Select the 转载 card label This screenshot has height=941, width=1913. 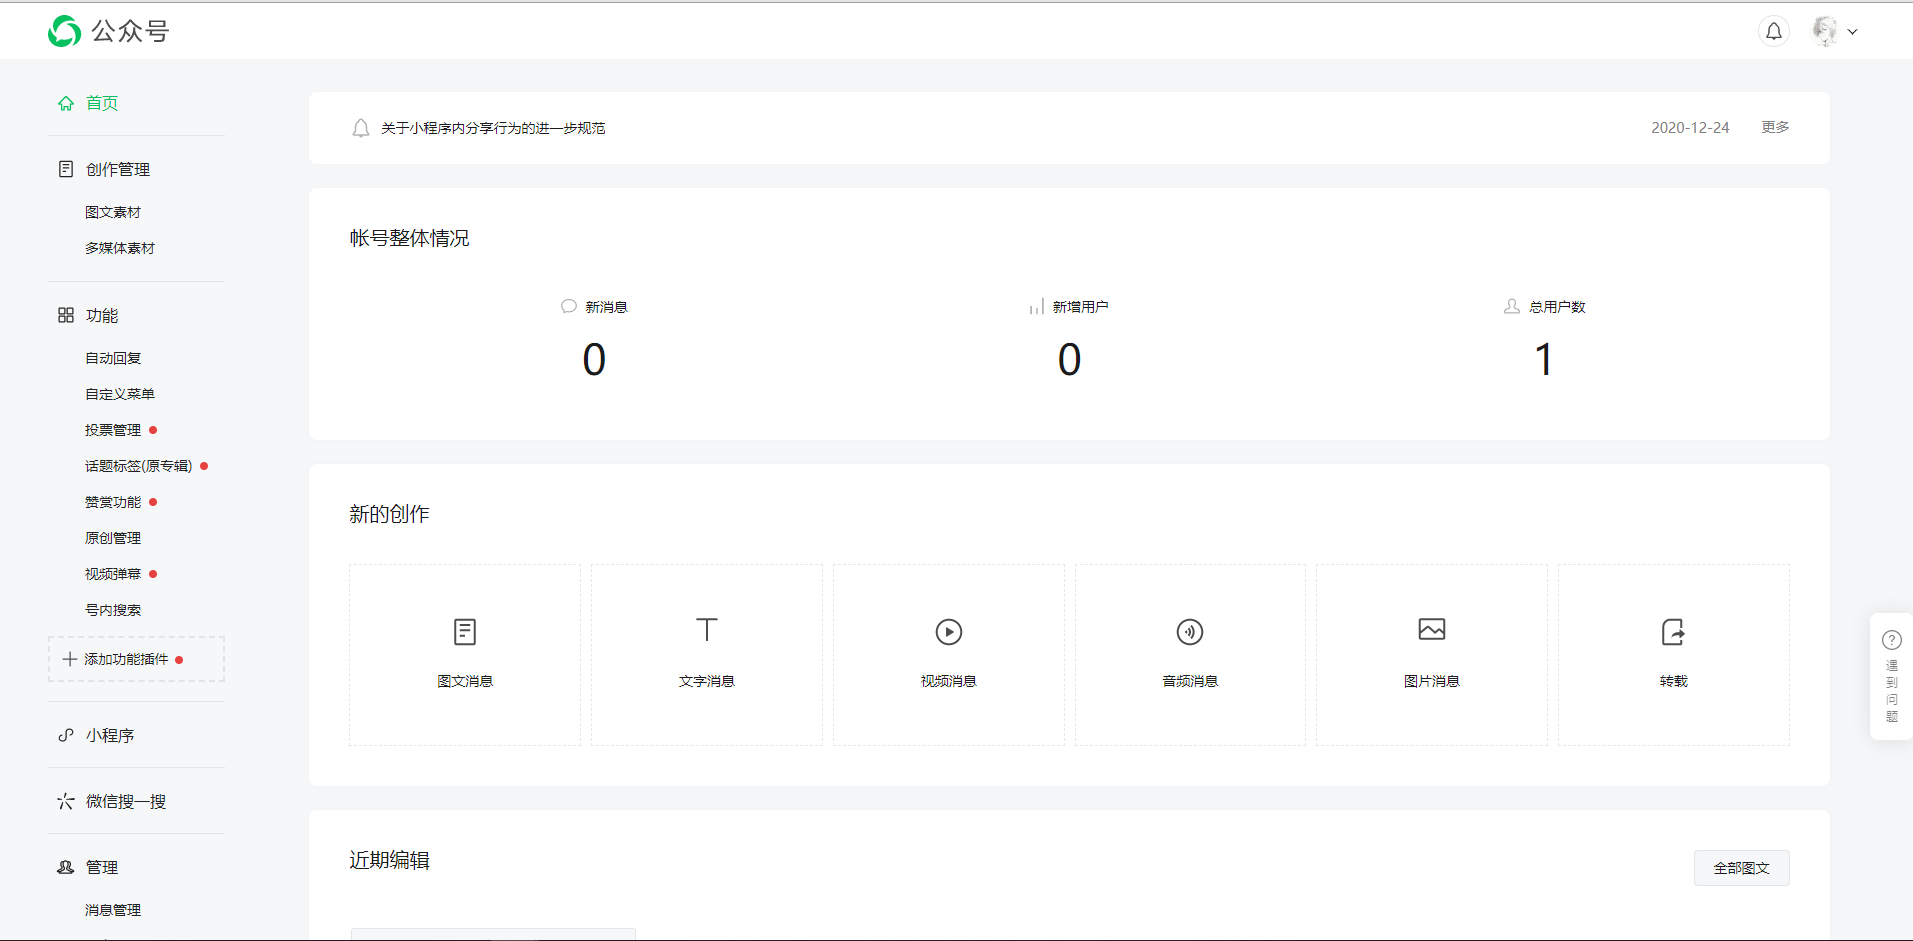pyautogui.click(x=1674, y=681)
